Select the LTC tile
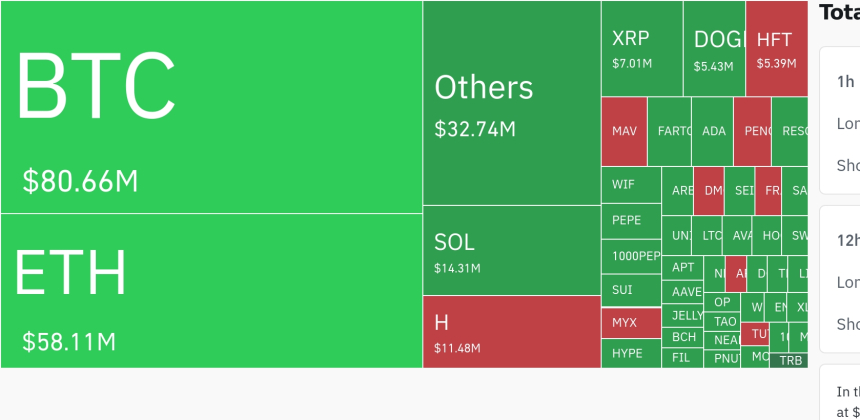Screen dimensions: 860x420 711,236
